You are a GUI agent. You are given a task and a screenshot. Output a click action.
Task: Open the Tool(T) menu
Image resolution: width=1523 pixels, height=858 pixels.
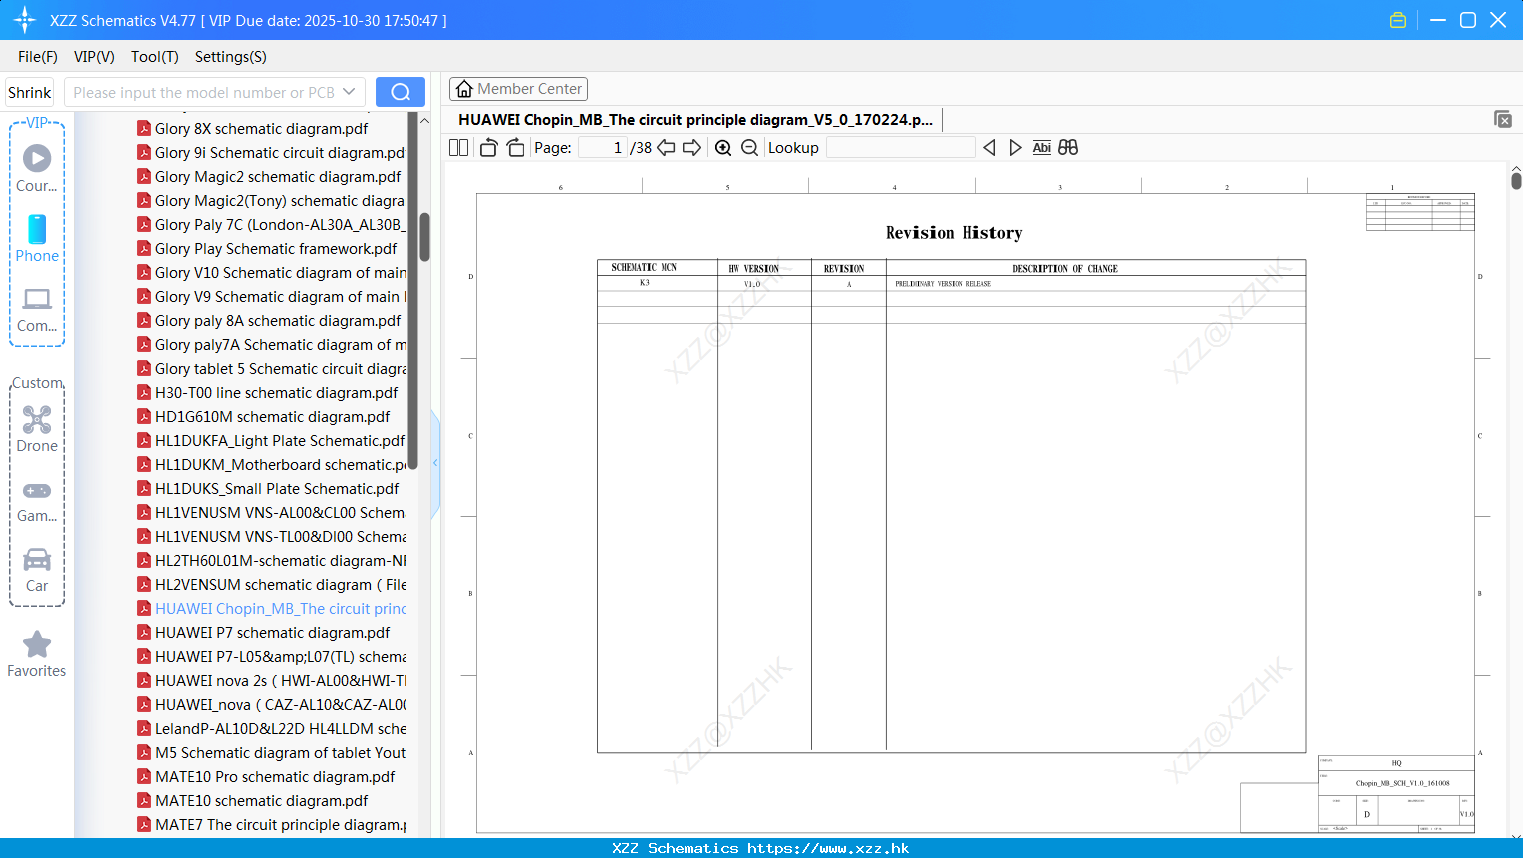[155, 57]
